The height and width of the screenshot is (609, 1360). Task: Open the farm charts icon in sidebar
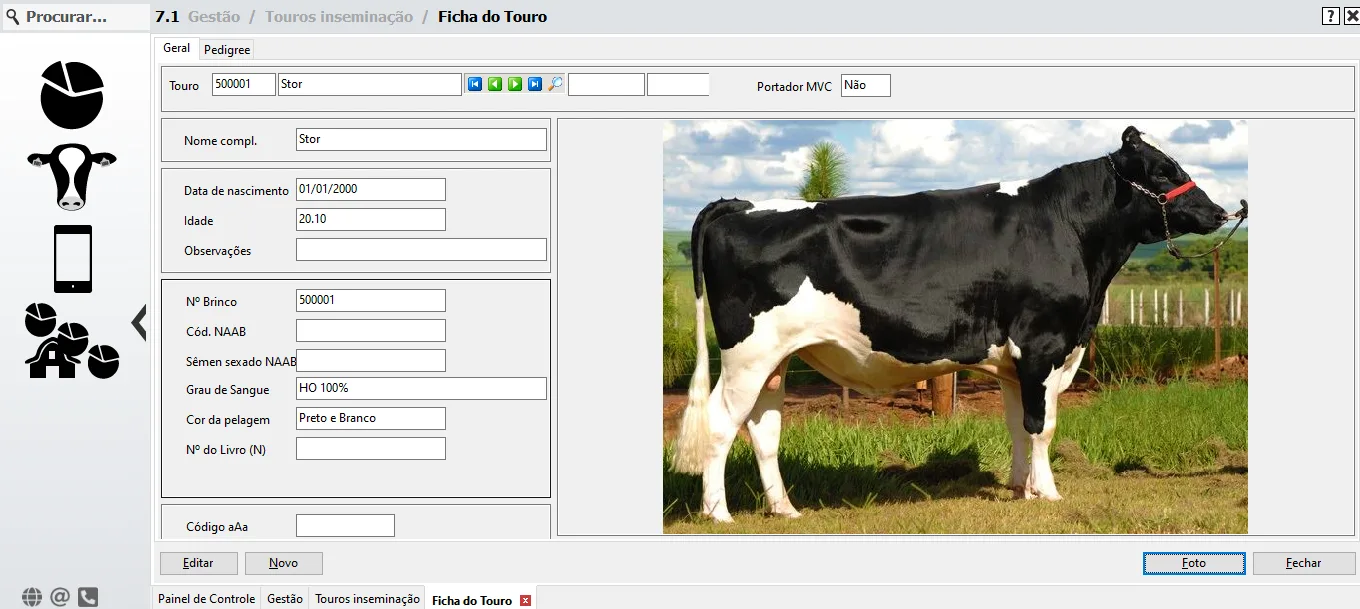[72, 341]
